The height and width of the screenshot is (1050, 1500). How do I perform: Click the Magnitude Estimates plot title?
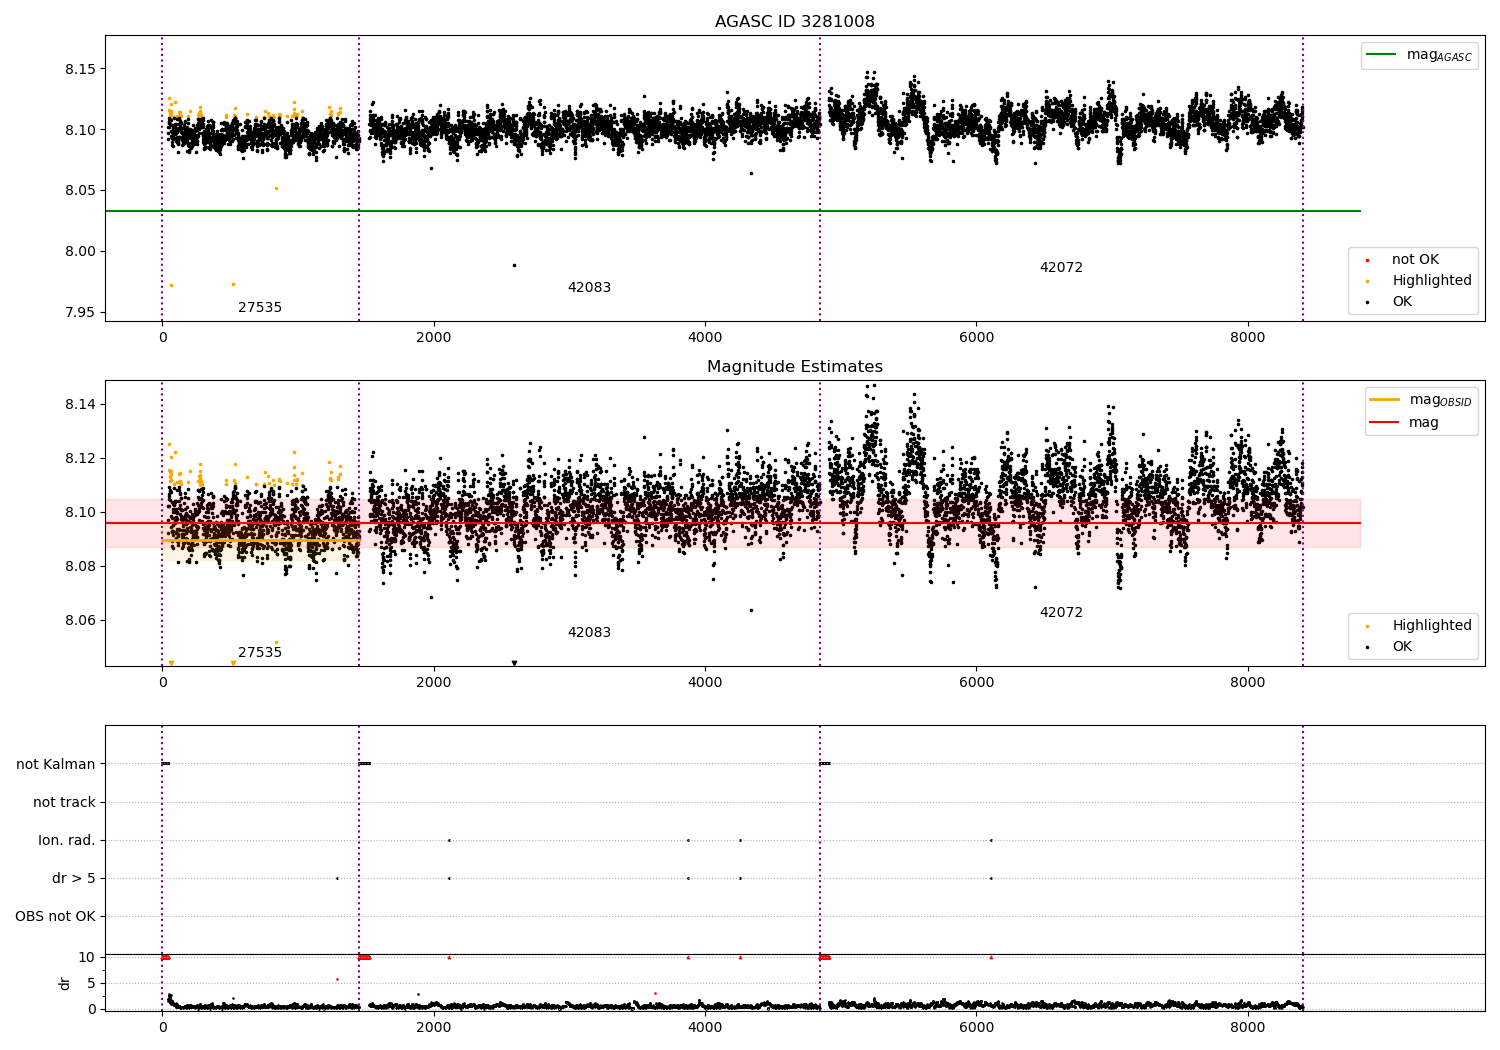(x=794, y=367)
